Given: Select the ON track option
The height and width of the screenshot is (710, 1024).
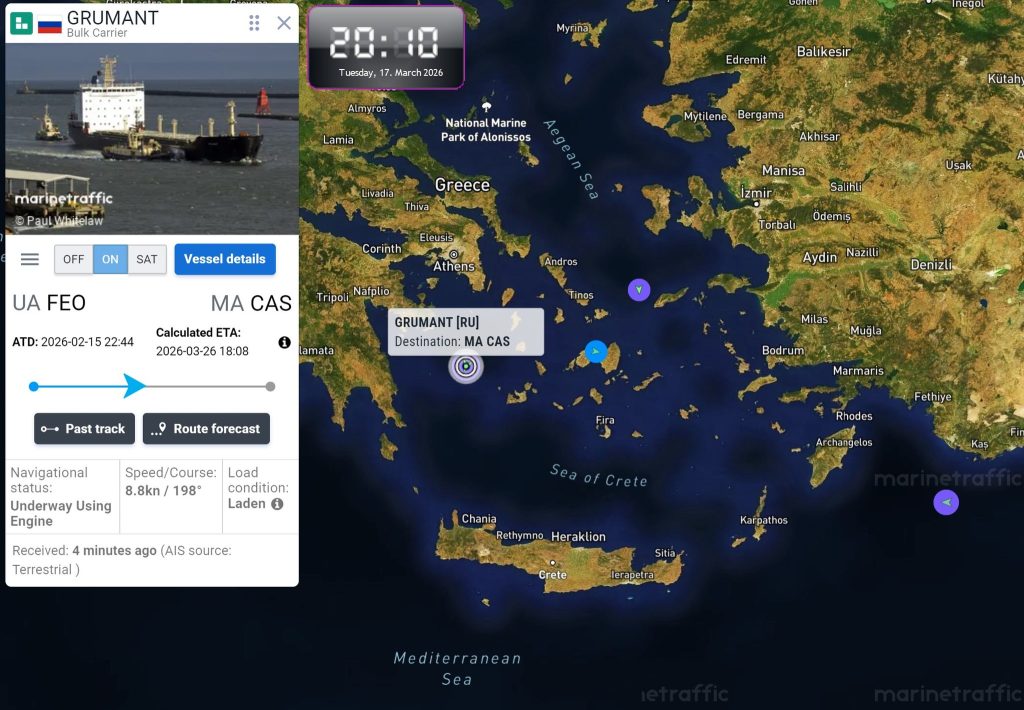Looking at the screenshot, I should click(x=110, y=259).
